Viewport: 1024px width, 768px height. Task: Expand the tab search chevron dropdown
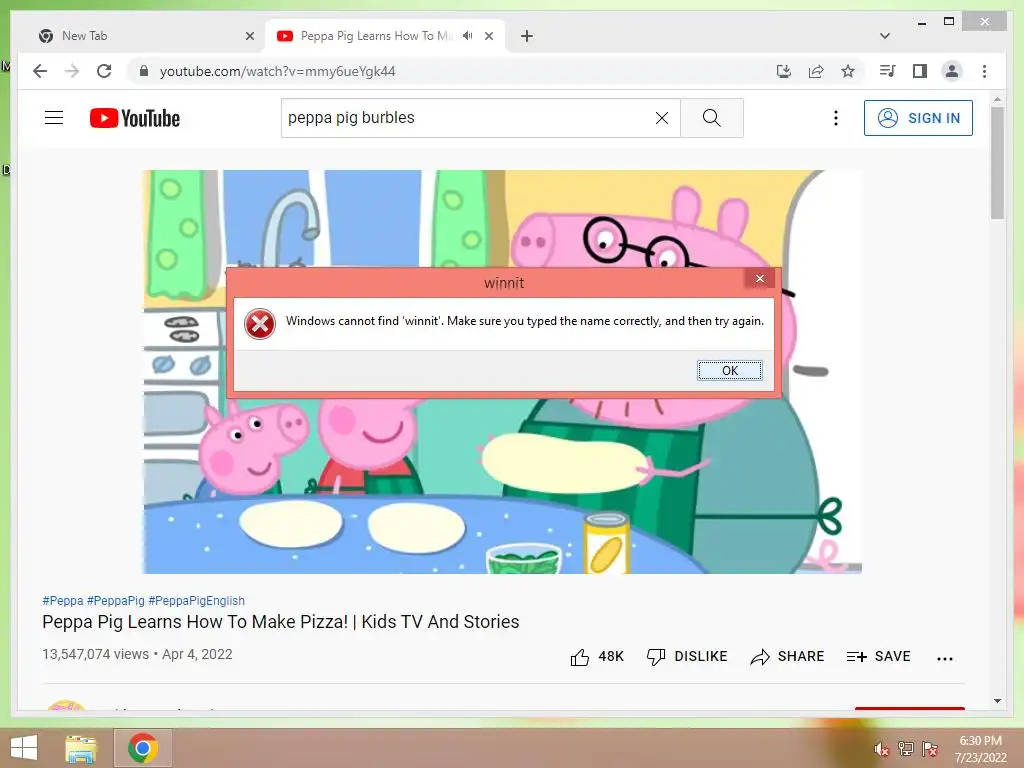coord(885,36)
